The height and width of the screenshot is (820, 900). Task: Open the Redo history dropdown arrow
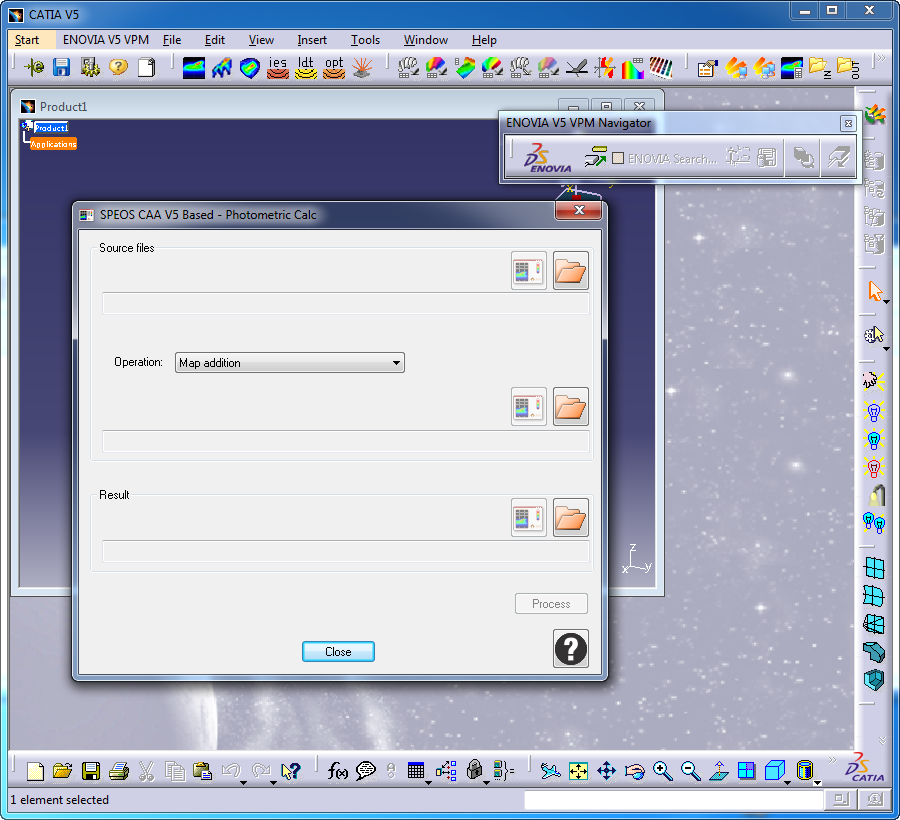coord(273,783)
